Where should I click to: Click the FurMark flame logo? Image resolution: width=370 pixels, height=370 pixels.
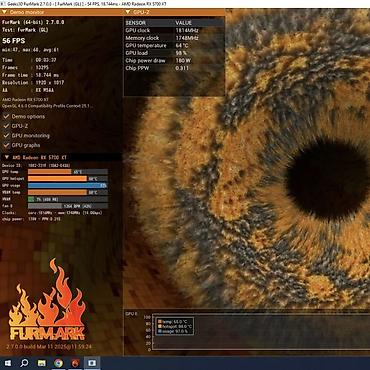click(x=47, y=299)
